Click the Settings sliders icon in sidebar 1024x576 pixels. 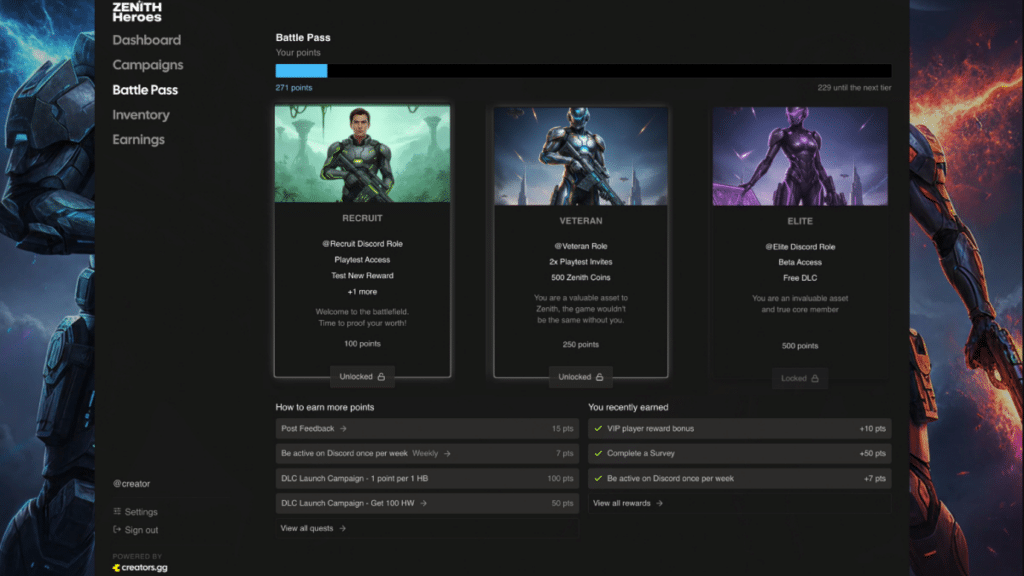tap(117, 511)
